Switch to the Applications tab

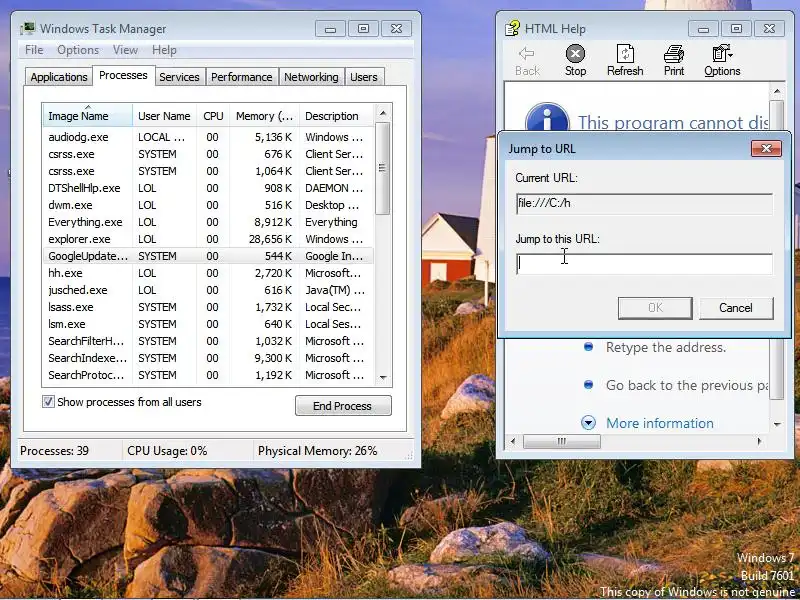click(59, 77)
